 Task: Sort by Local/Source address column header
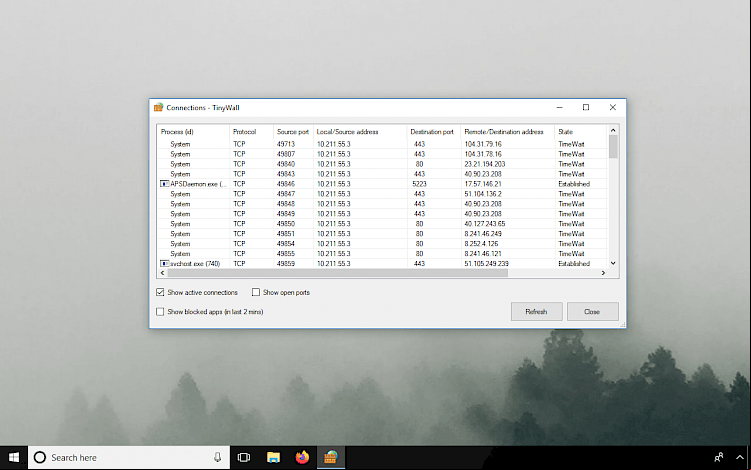360,132
